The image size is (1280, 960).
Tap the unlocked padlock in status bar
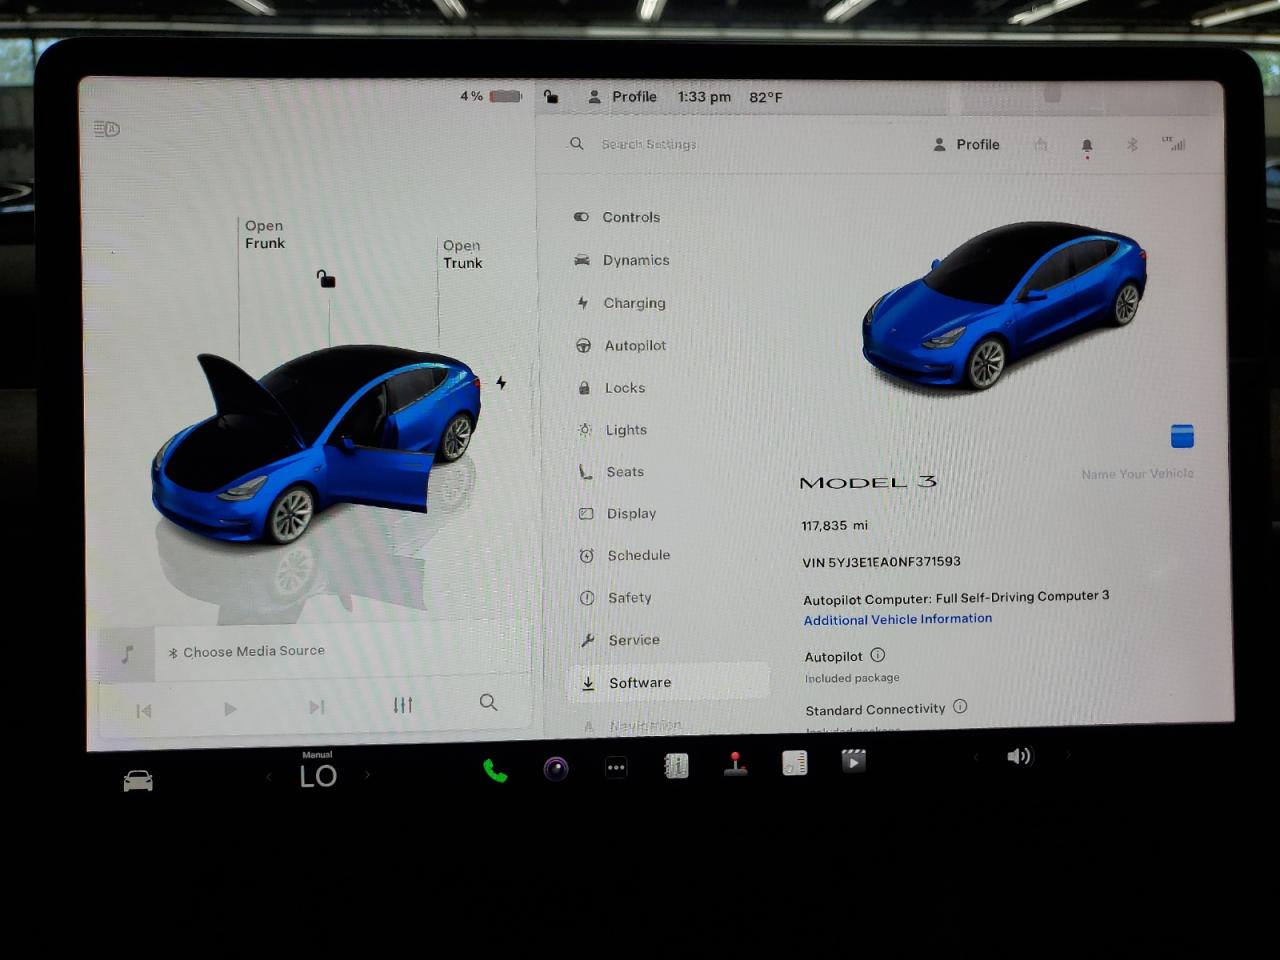click(x=551, y=97)
